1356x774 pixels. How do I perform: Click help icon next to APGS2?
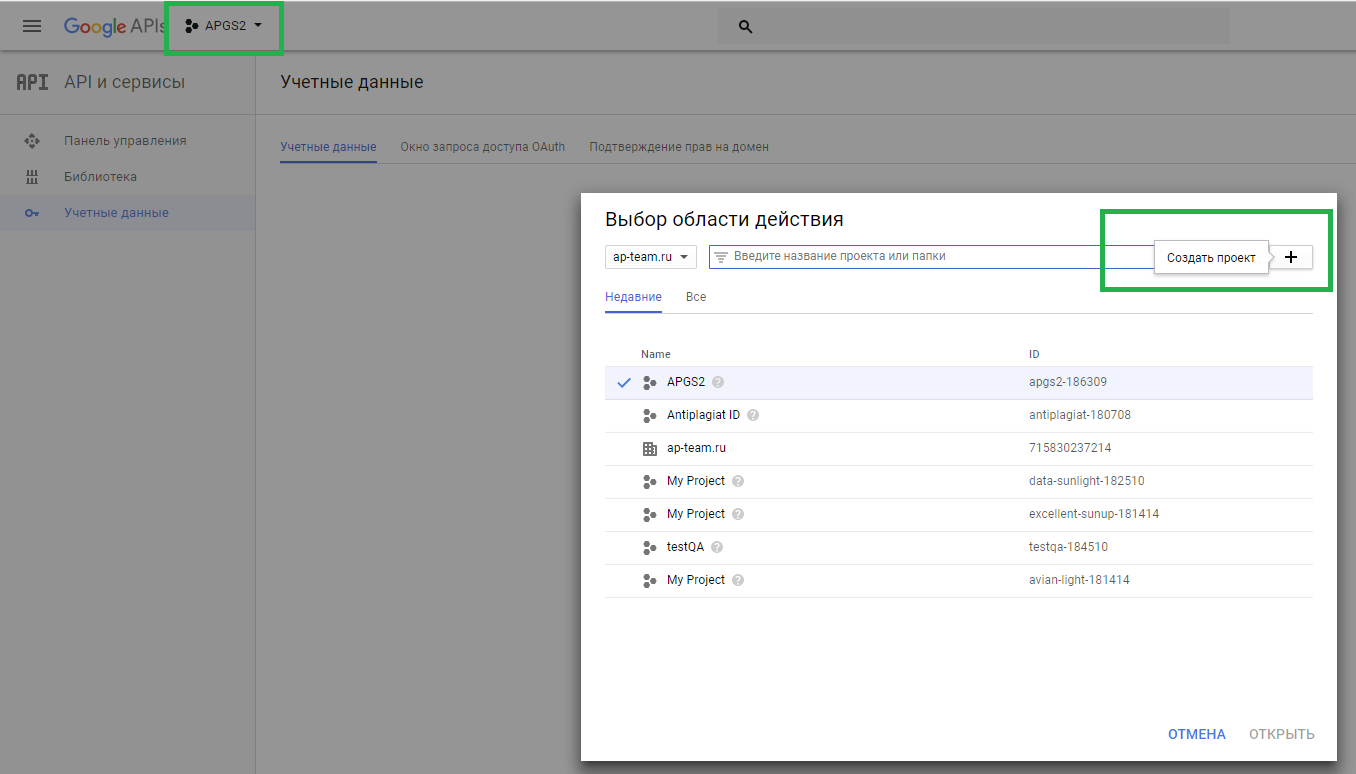(718, 382)
